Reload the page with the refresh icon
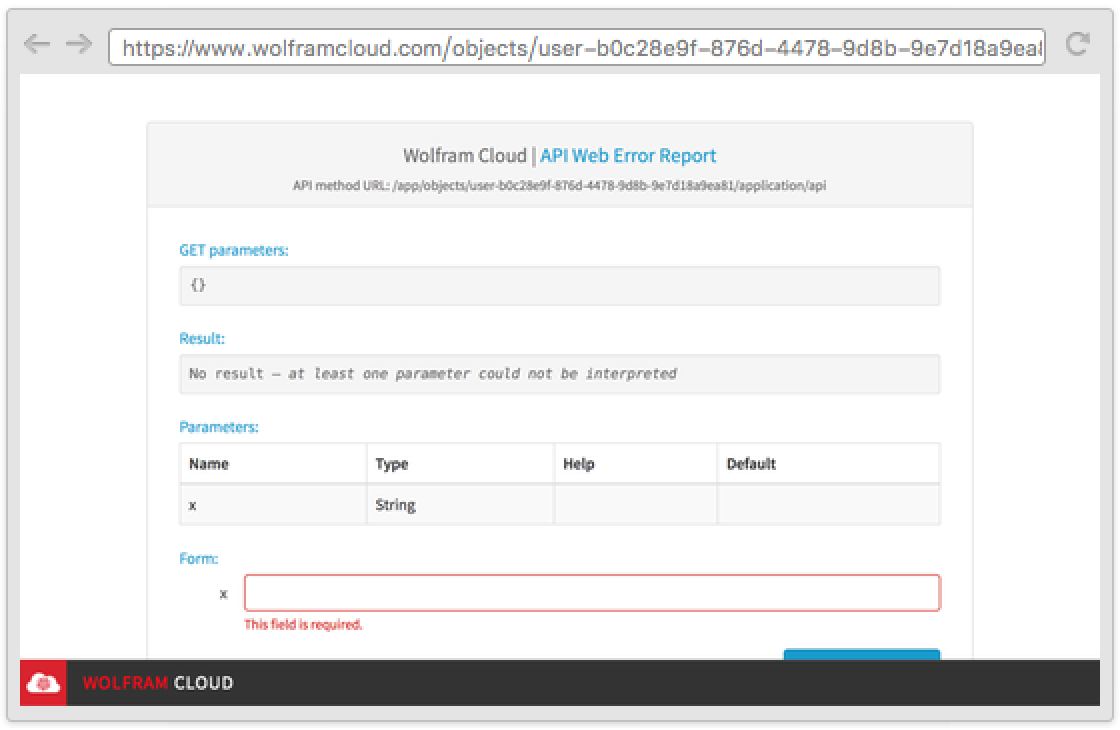 coord(1077,44)
